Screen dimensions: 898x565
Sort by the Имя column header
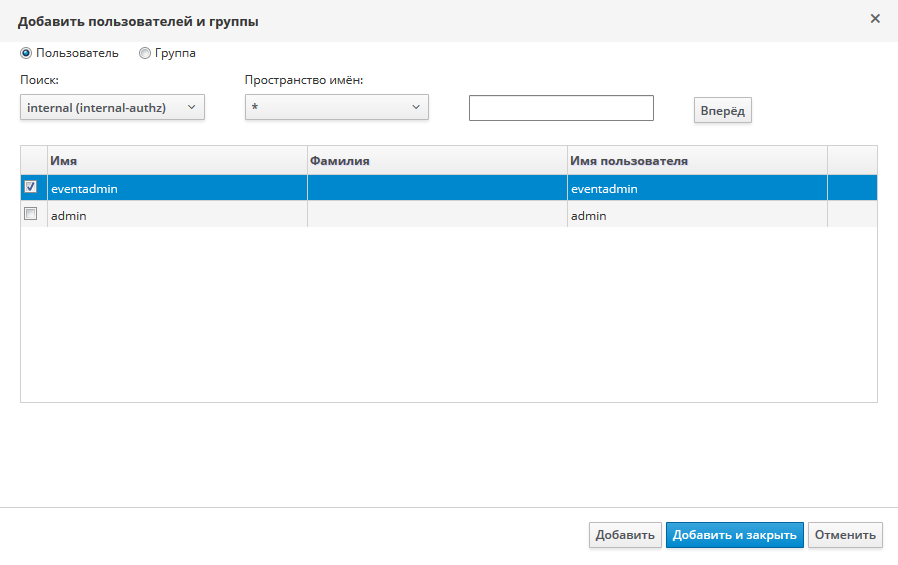(176, 160)
